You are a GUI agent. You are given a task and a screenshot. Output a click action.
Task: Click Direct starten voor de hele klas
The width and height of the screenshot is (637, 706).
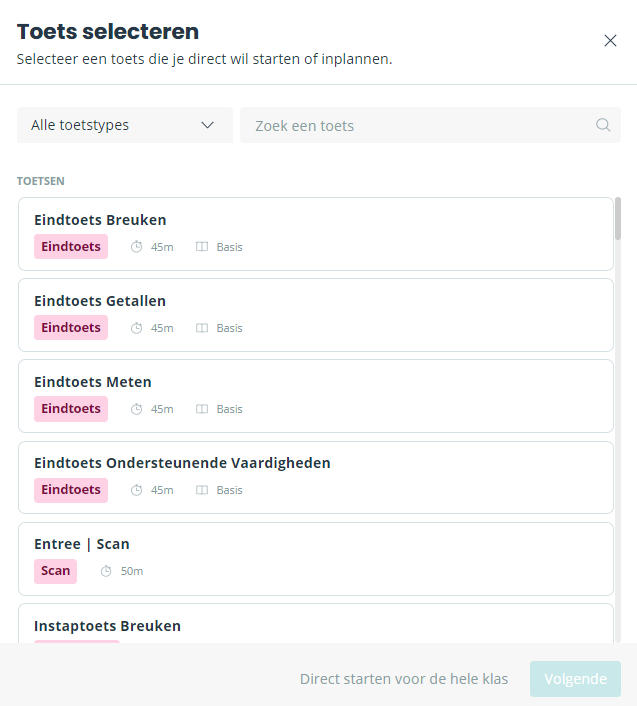(x=404, y=679)
